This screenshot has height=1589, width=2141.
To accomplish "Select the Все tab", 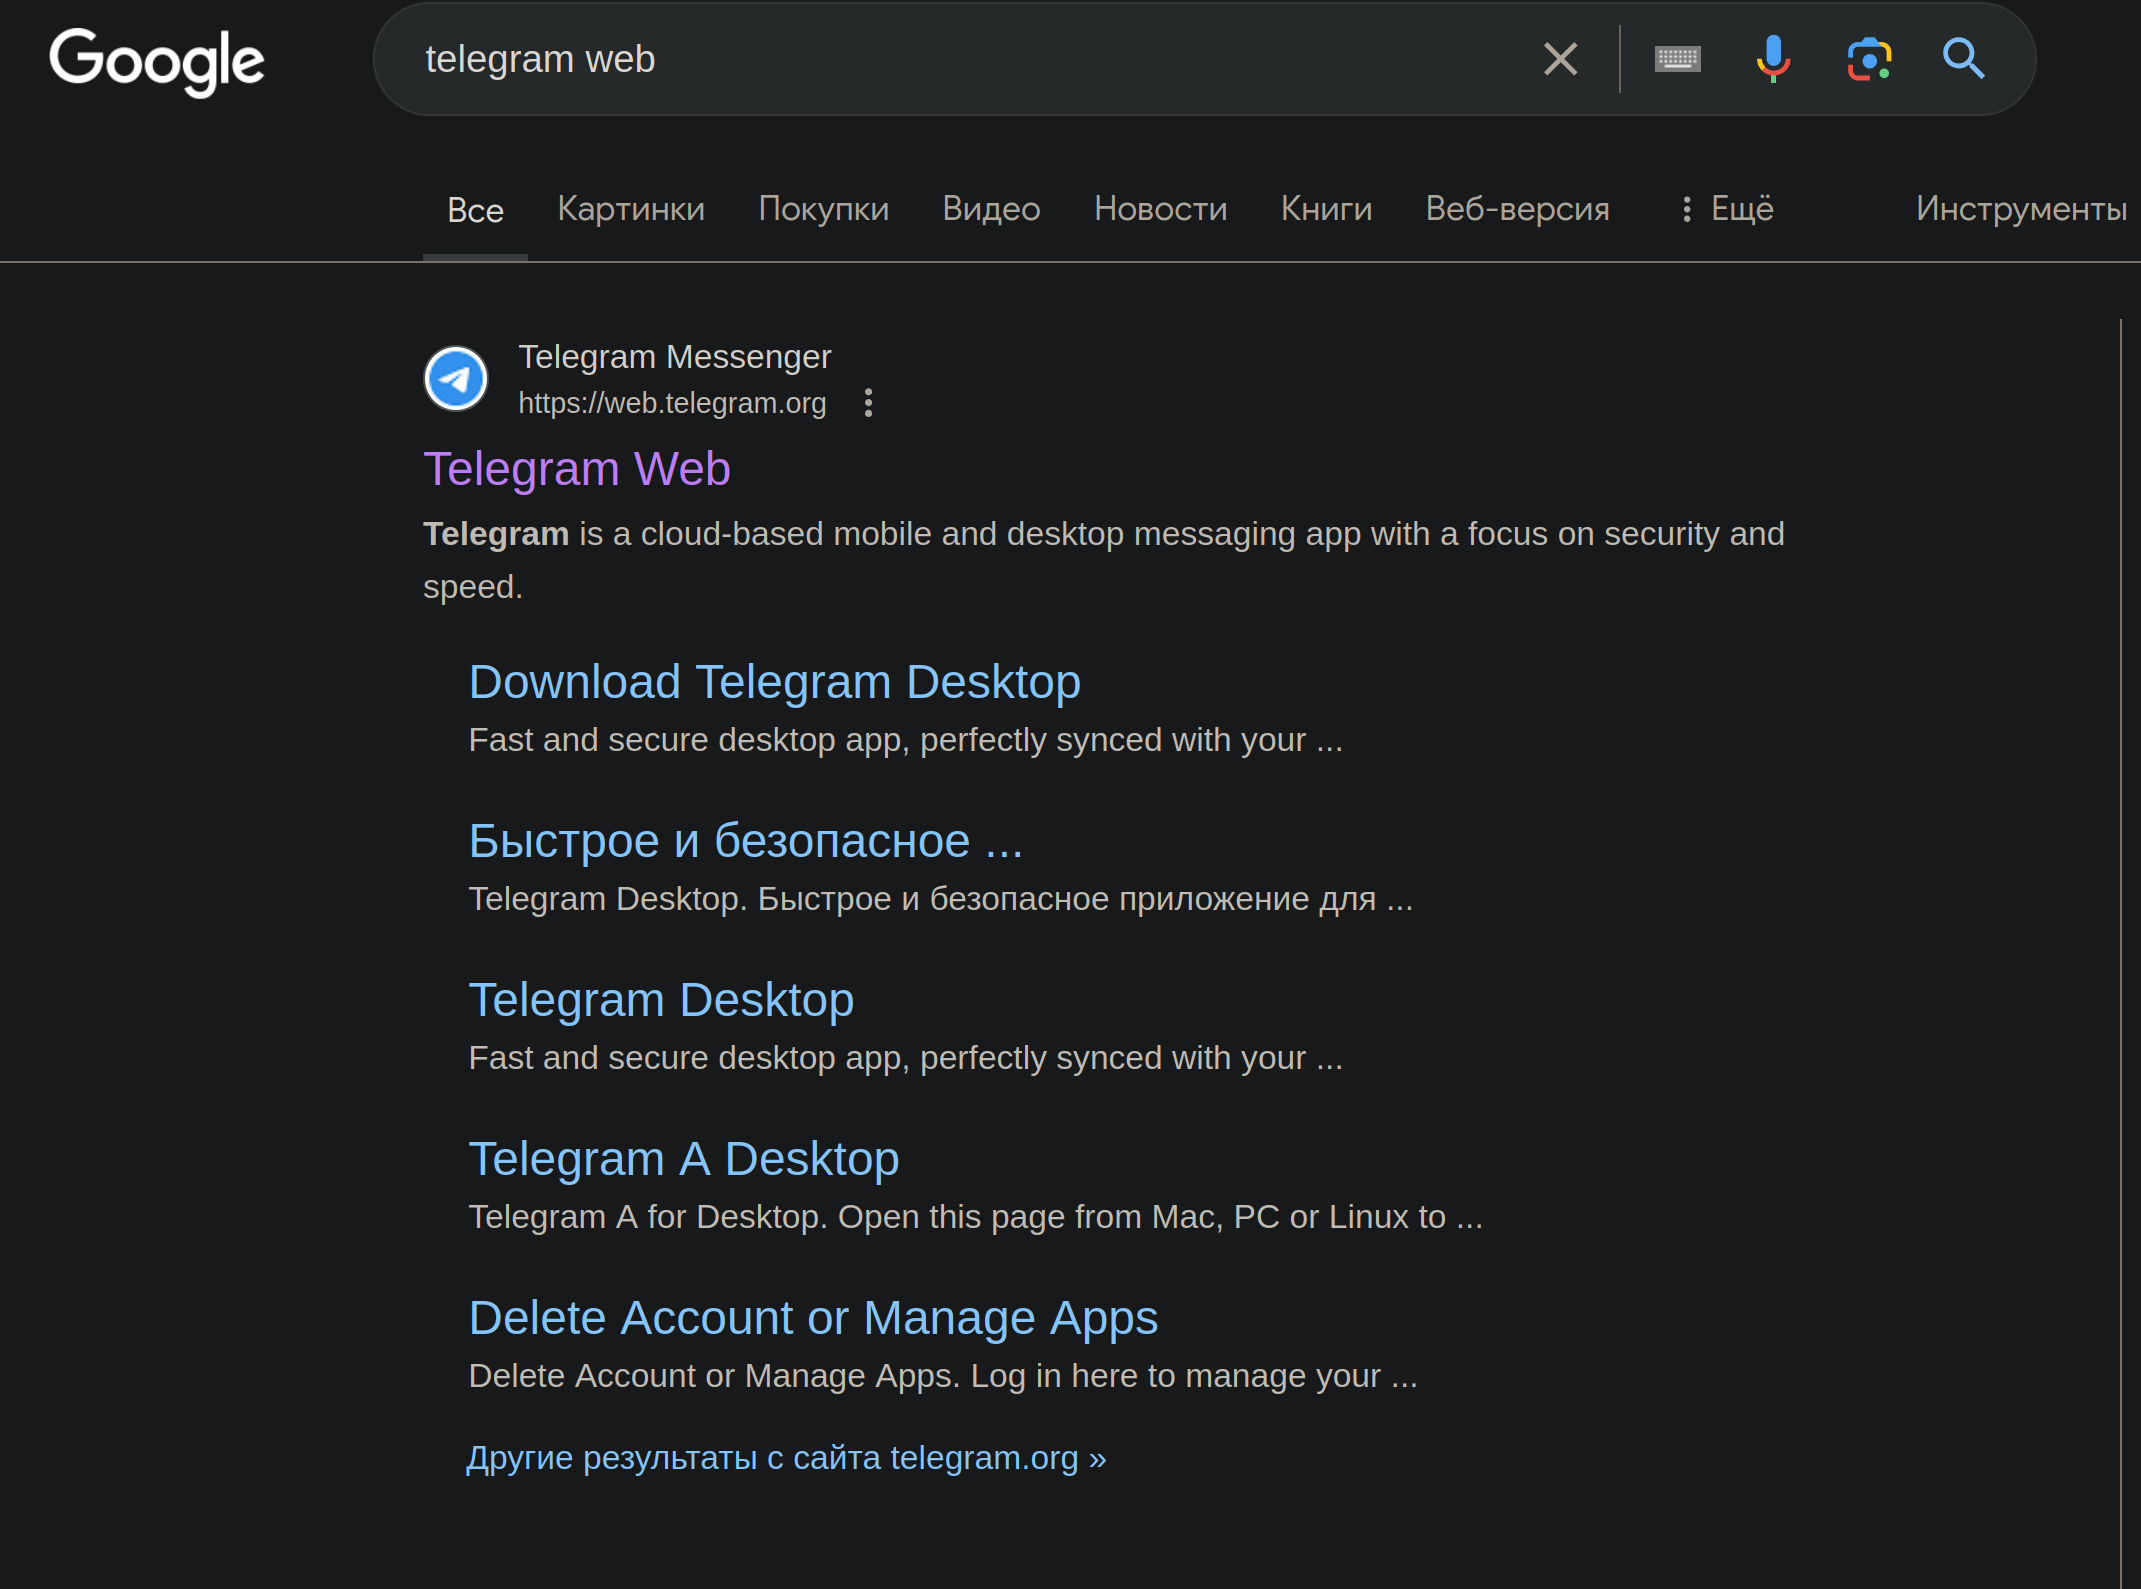I will pos(475,210).
